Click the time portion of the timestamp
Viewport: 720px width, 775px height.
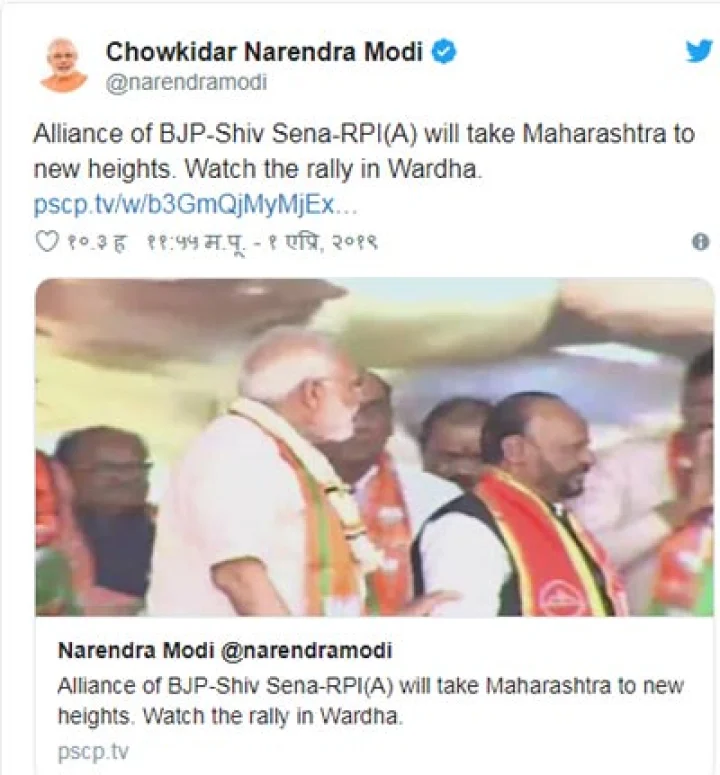pos(195,242)
